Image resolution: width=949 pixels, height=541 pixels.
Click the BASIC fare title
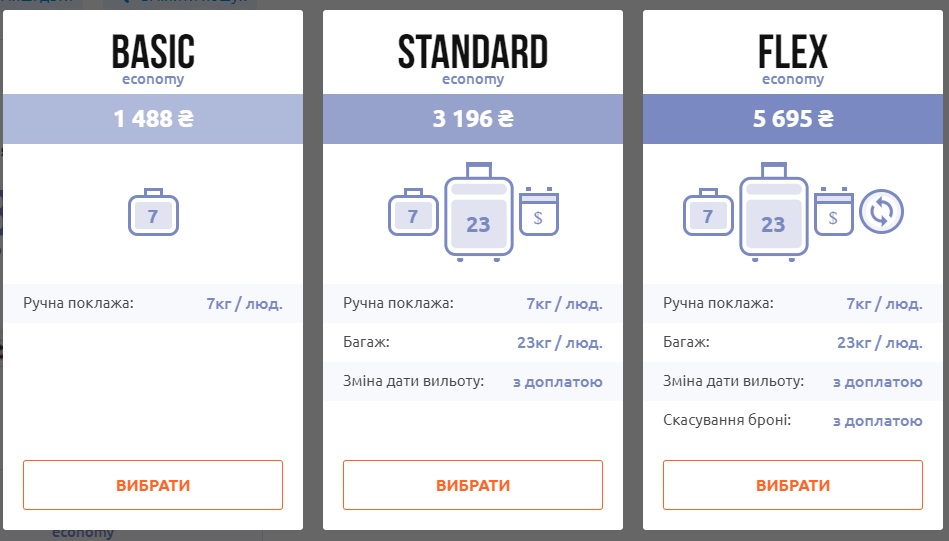point(153,52)
